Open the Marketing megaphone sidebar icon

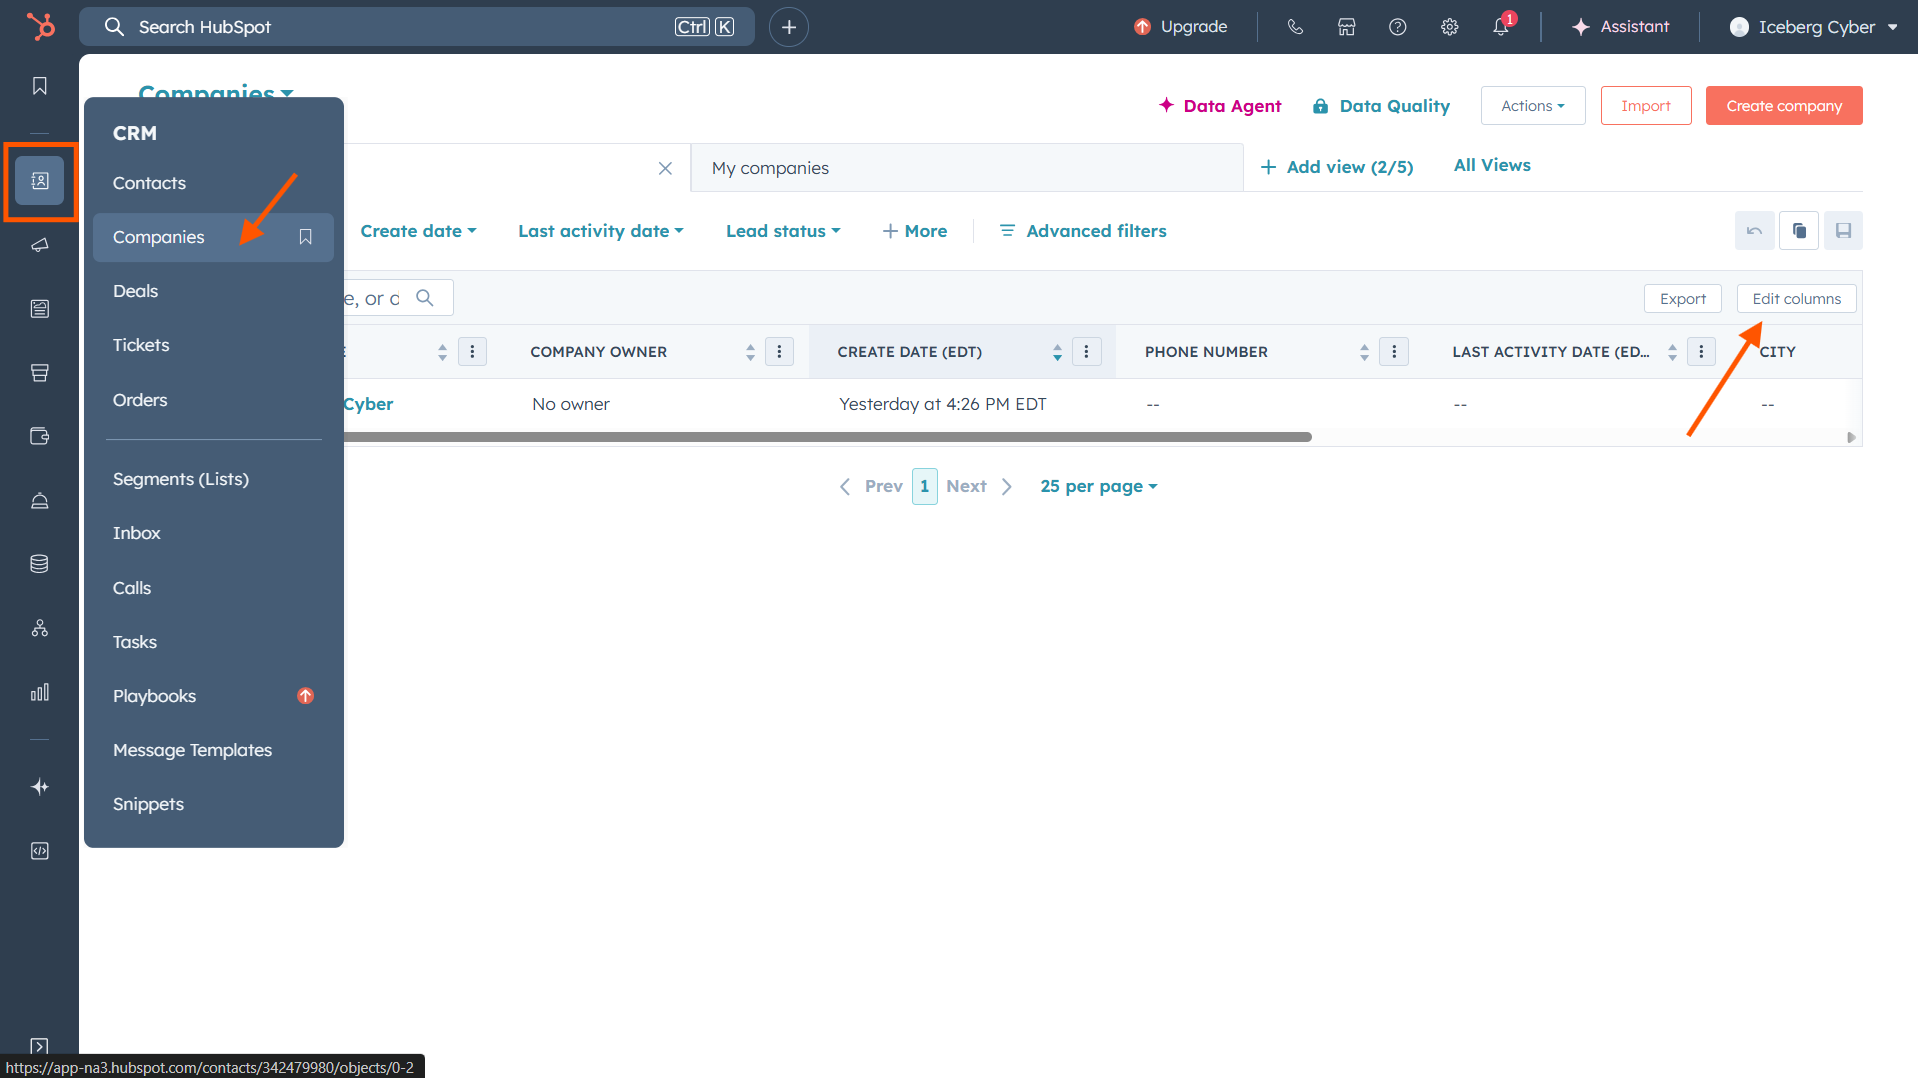pyautogui.click(x=40, y=245)
